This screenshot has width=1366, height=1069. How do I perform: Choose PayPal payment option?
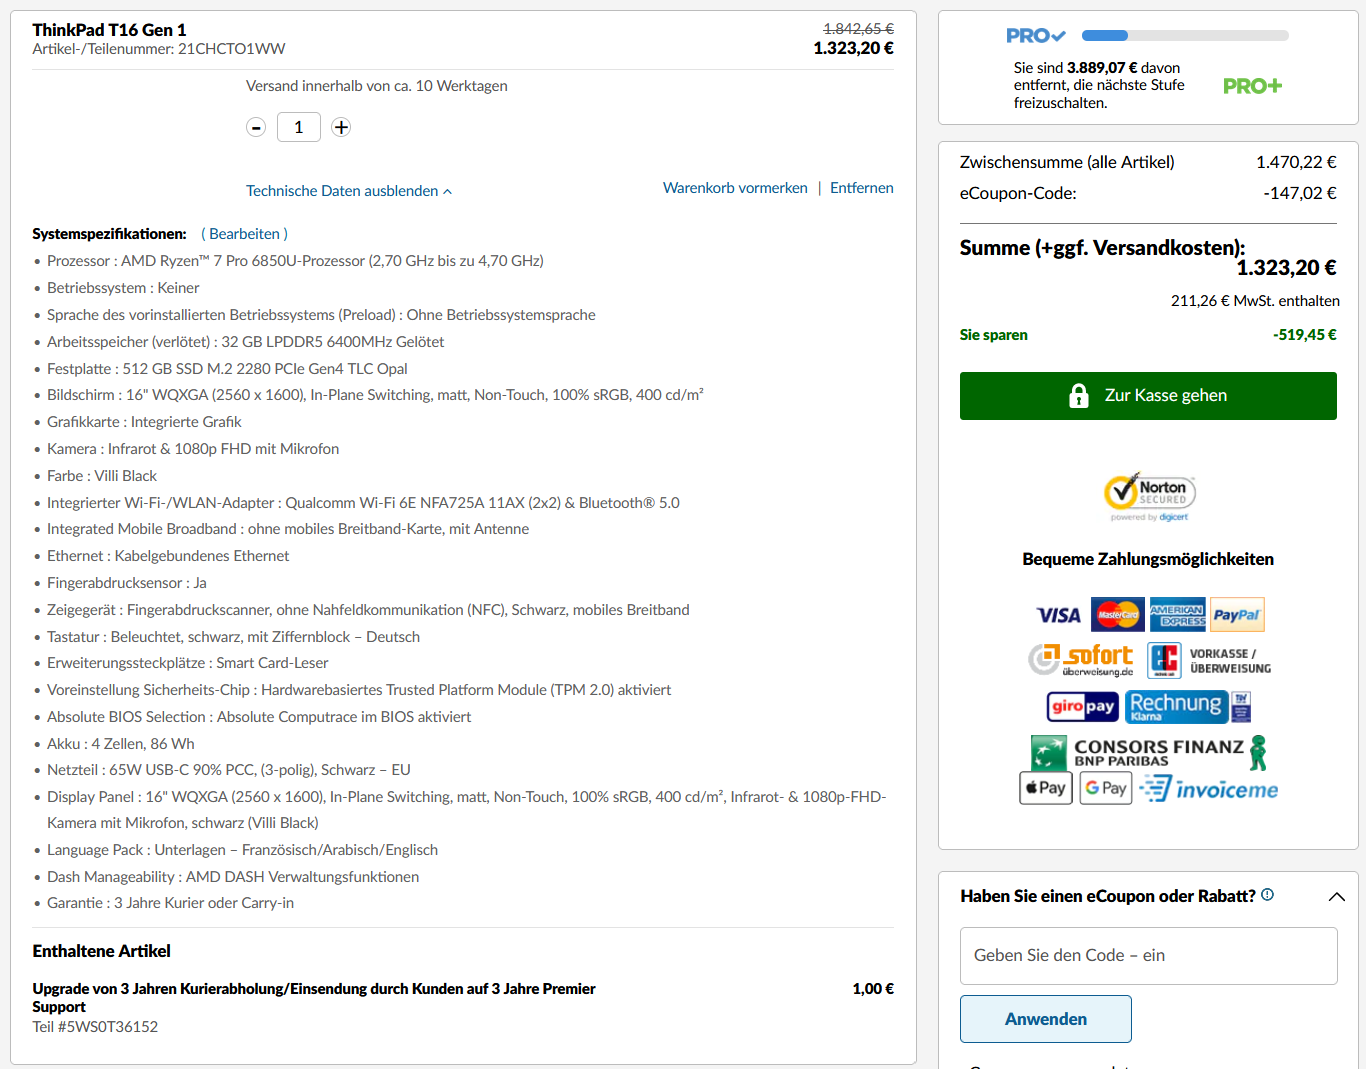[1237, 614]
